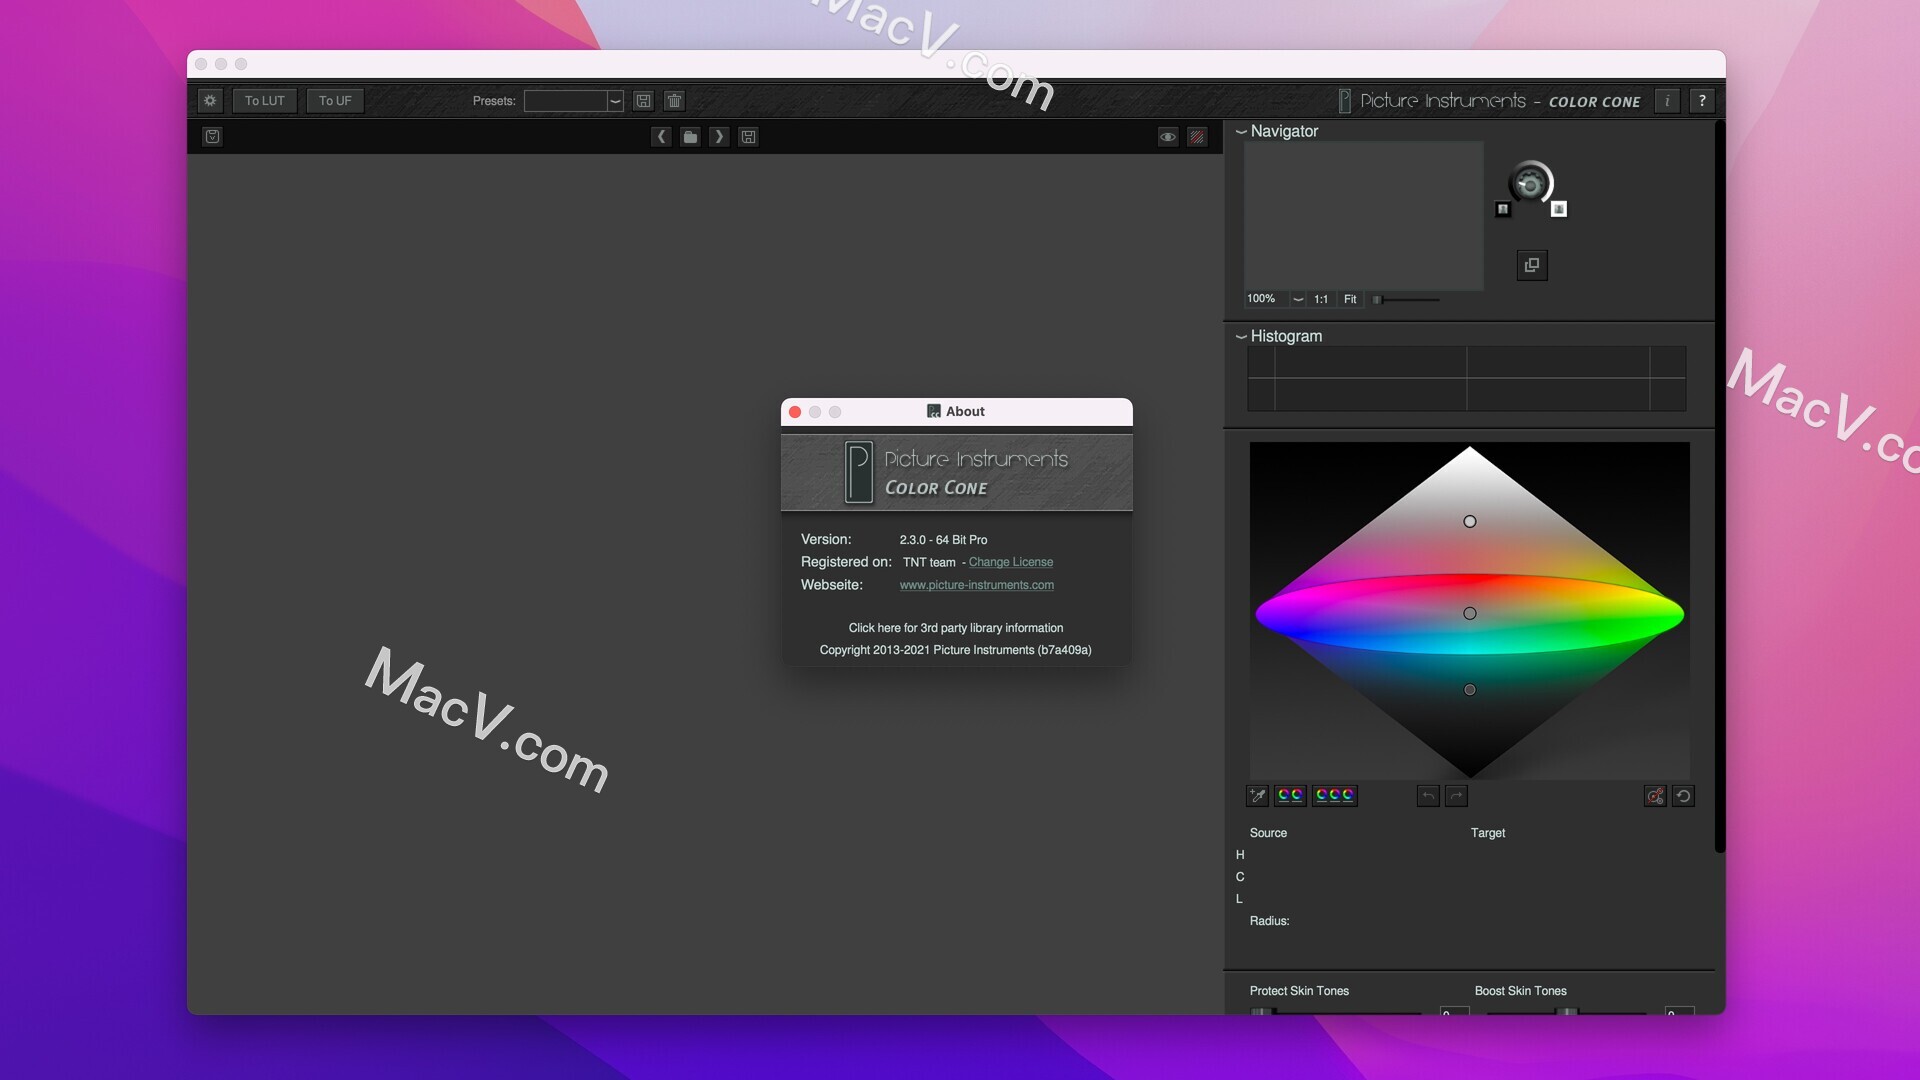Click the 3rd party library information text
The height and width of the screenshot is (1080, 1920).
[956, 628]
